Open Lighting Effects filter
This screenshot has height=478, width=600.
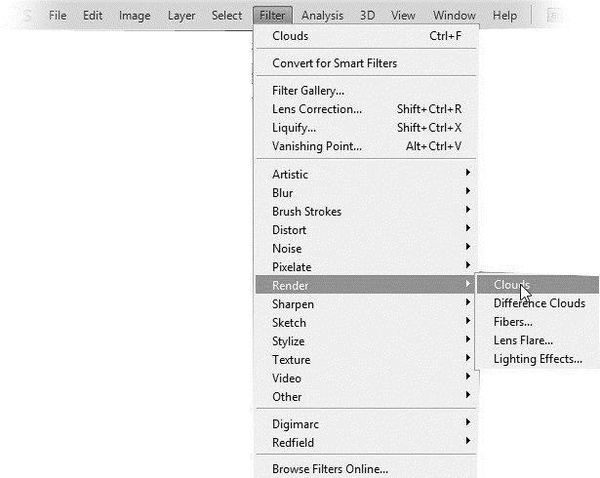tap(537, 359)
